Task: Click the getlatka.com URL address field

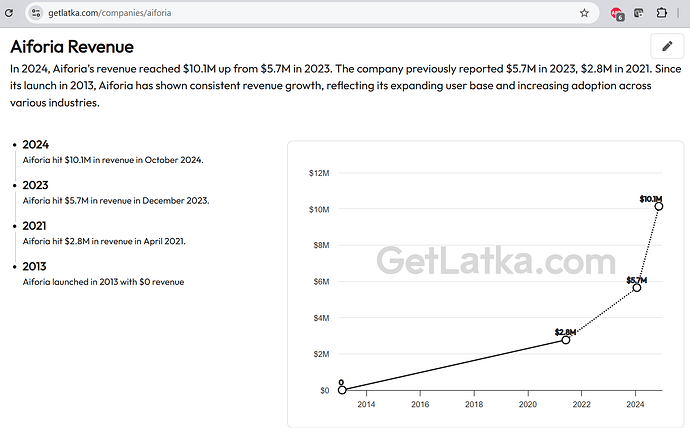Action: 300,13
